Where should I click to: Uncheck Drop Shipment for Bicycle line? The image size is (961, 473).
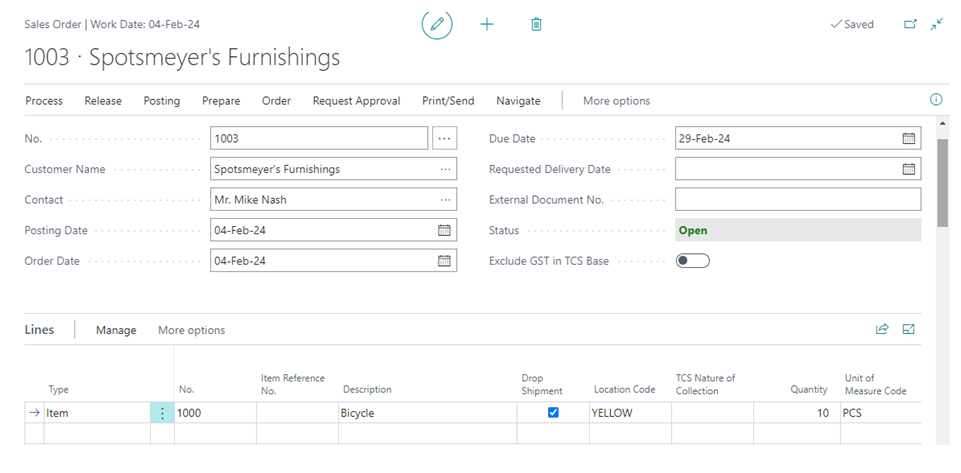point(553,413)
